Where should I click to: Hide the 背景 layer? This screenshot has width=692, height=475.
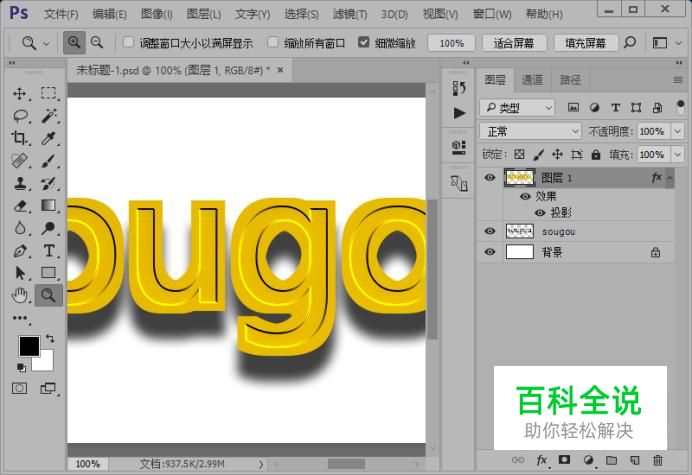point(489,252)
